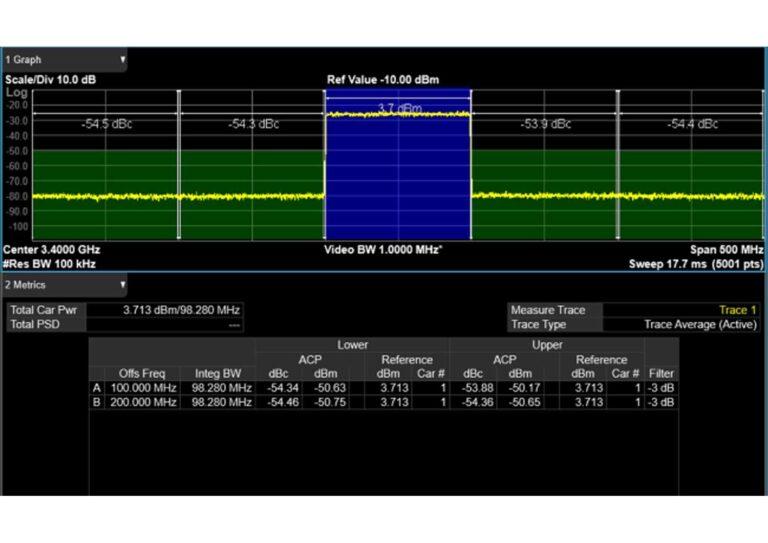Click the Log scale label on graph
The image size is (768, 543).
click(x=16, y=92)
